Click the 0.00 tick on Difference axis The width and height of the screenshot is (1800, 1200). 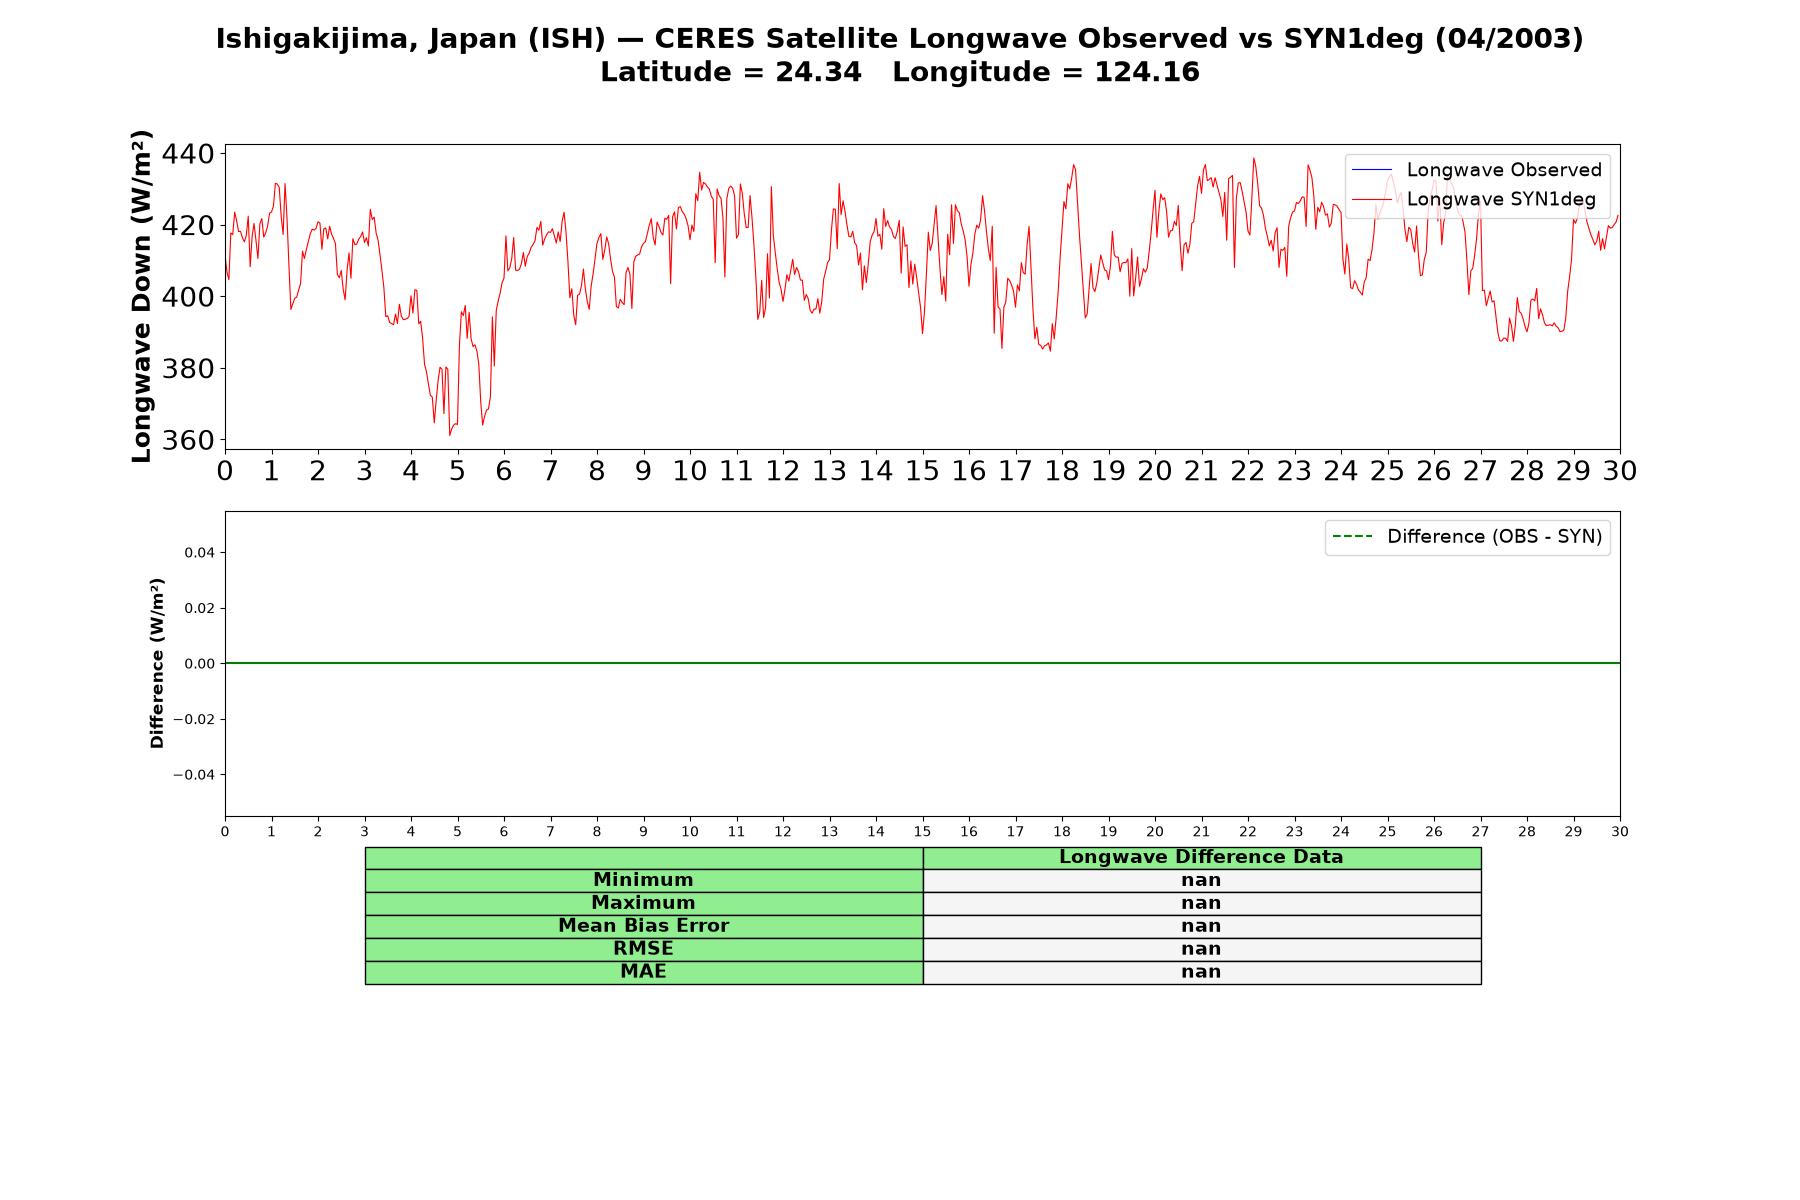pyautogui.click(x=199, y=664)
